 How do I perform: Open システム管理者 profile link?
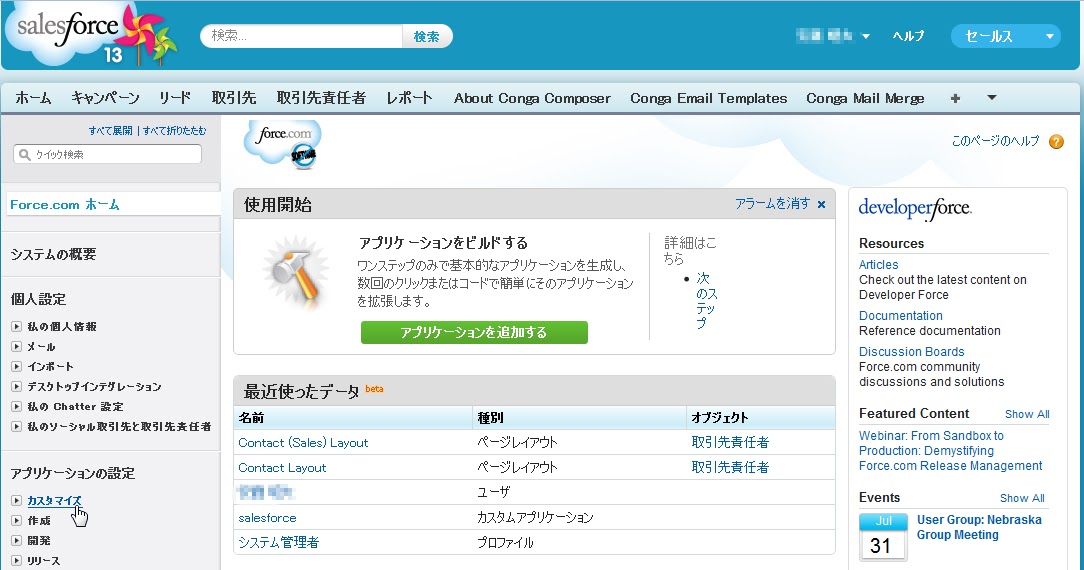click(x=279, y=542)
